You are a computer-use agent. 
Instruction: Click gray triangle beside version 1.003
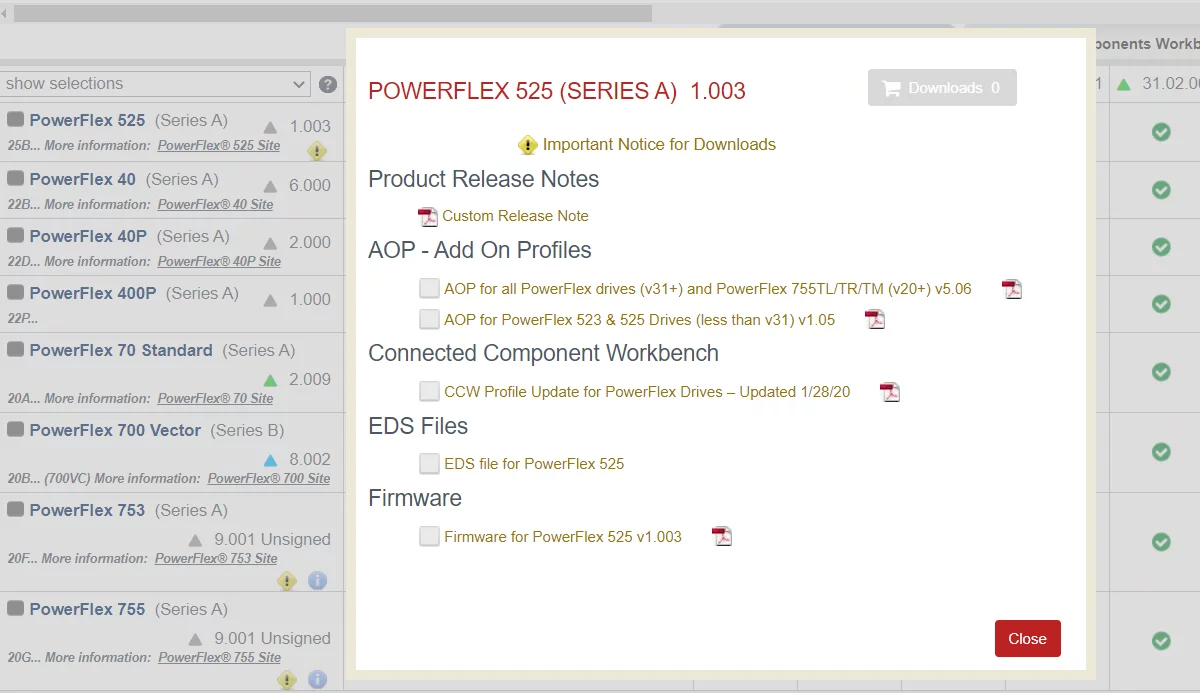(270, 127)
